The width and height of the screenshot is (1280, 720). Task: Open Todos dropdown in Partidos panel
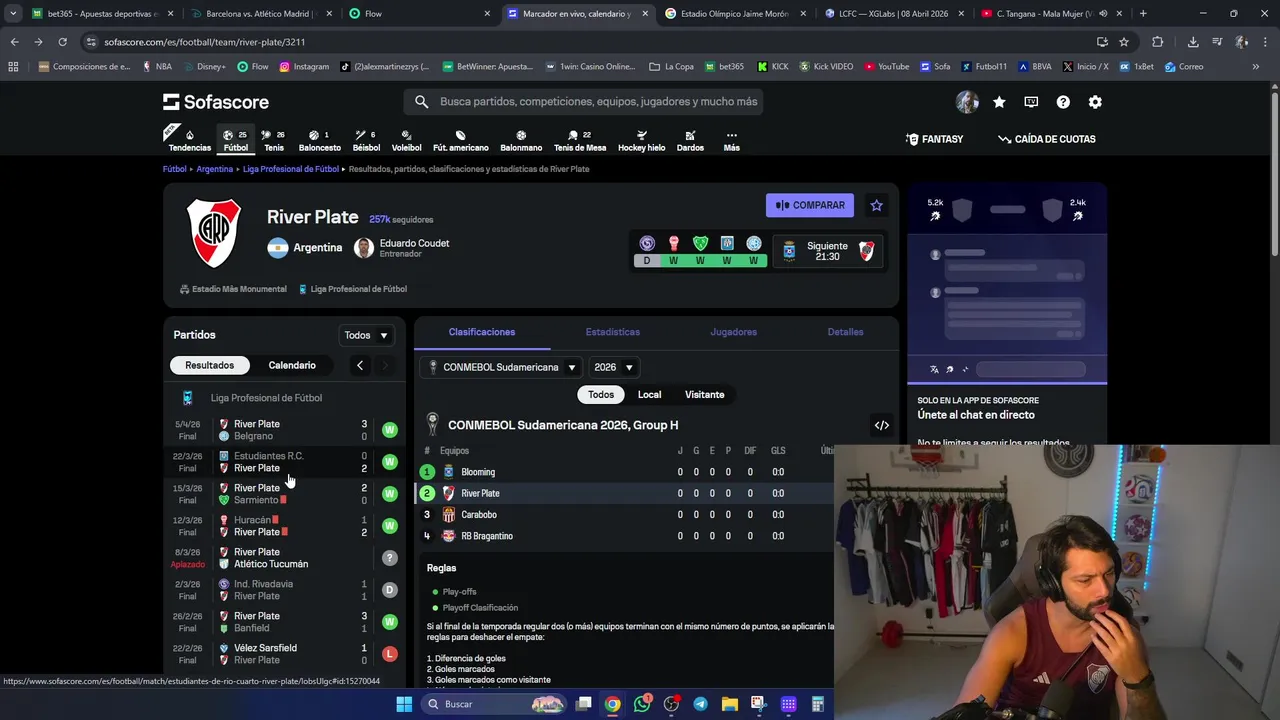[366, 335]
